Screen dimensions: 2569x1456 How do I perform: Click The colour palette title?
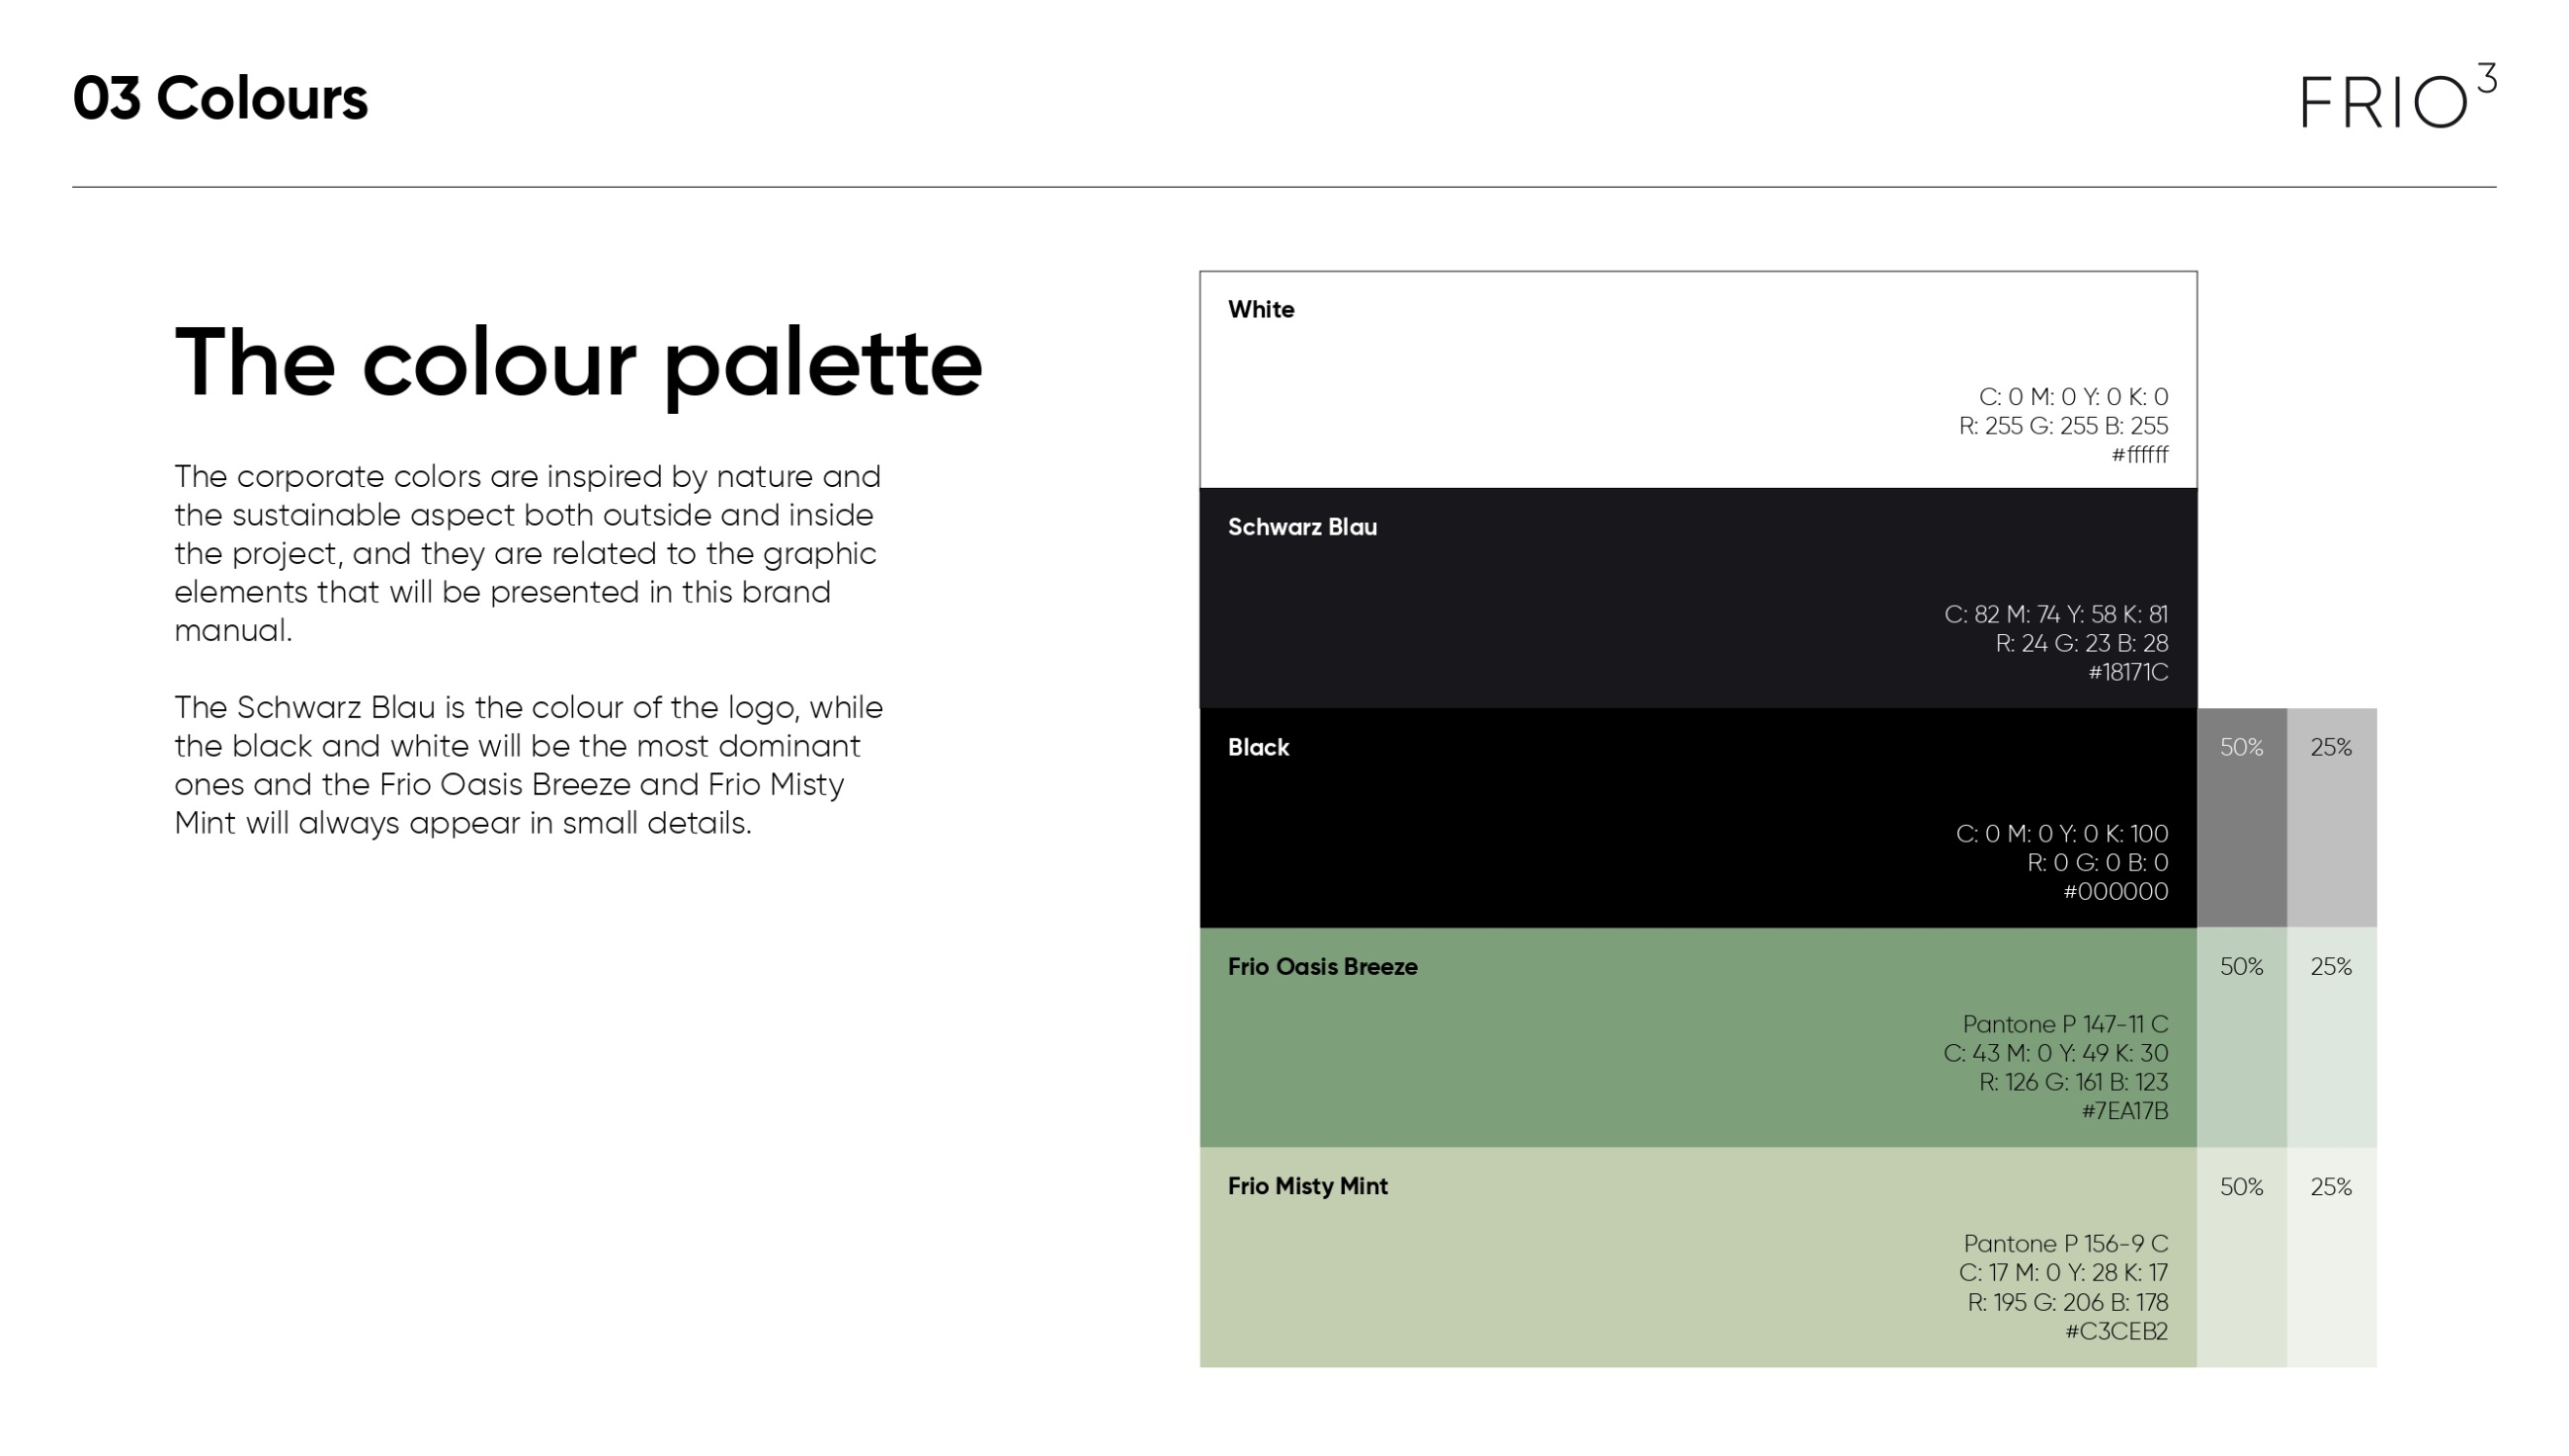(578, 363)
